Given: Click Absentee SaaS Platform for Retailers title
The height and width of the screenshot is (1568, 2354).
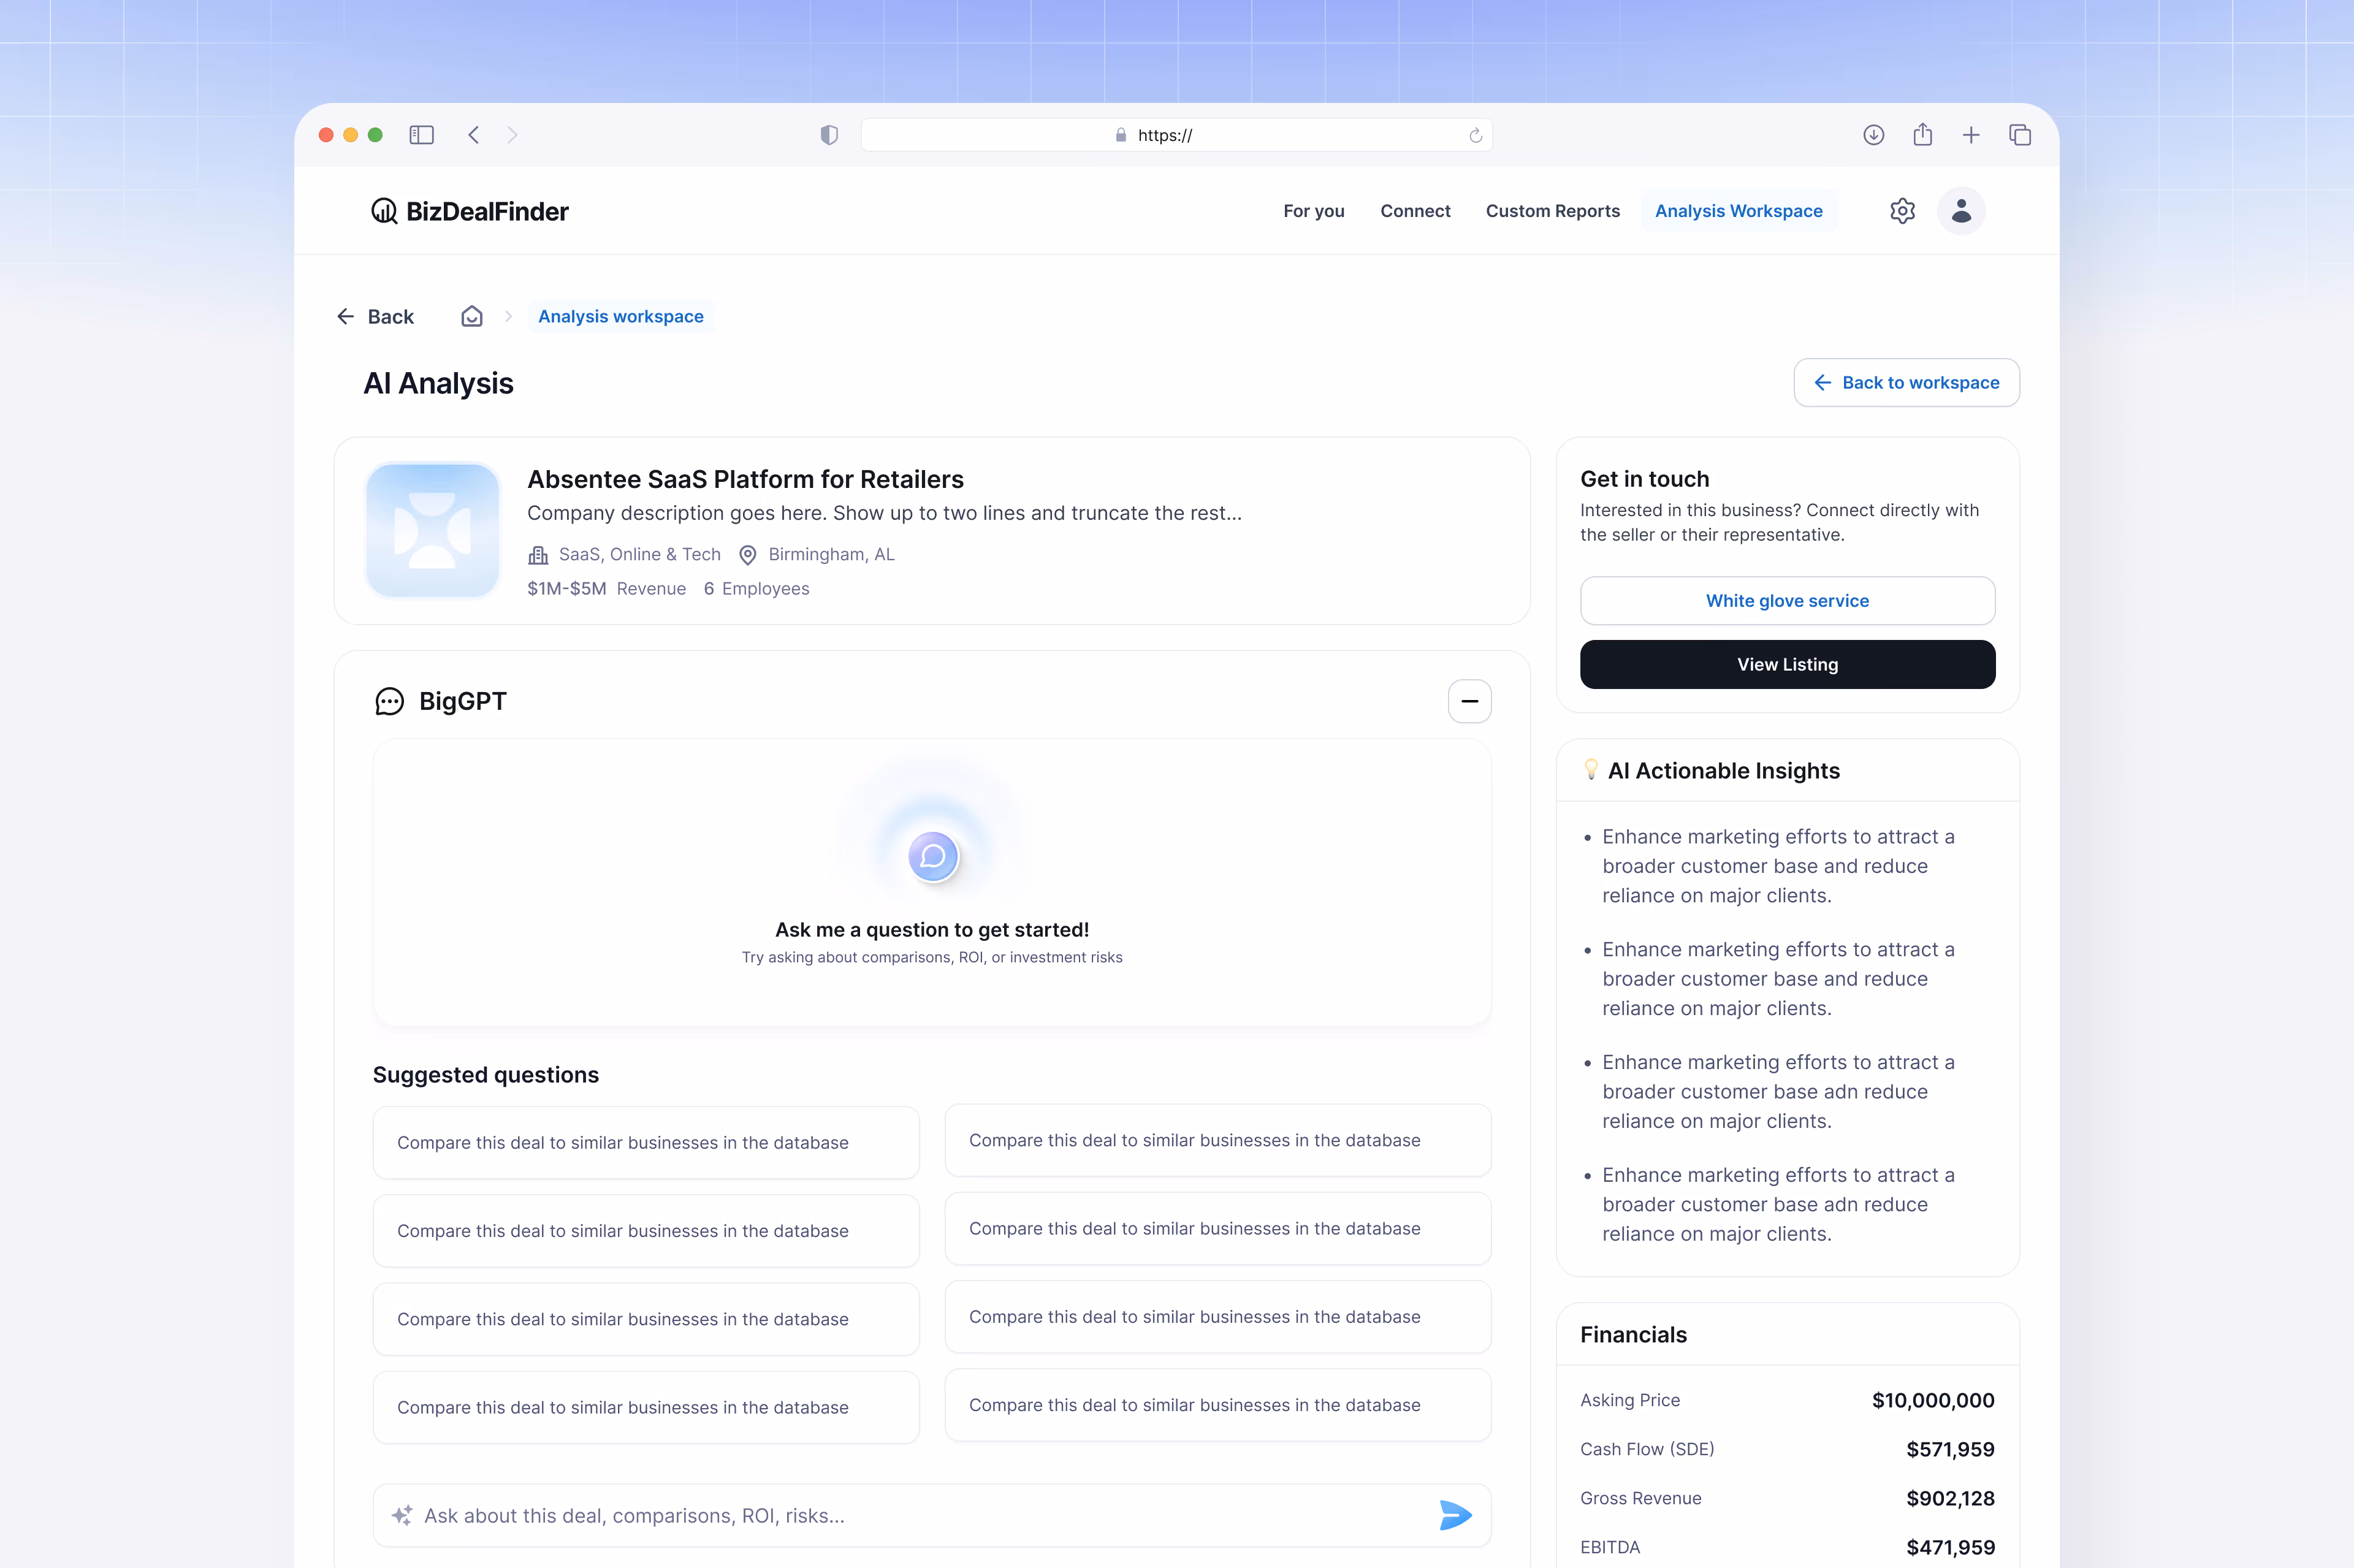Looking at the screenshot, I should click(x=745, y=479).
